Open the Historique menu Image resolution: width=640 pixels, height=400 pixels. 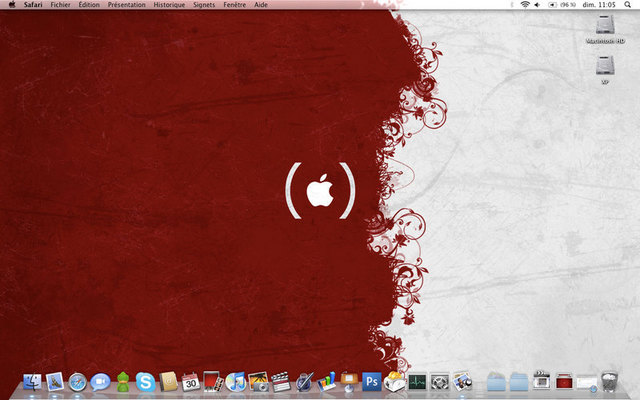pos(169,5)
